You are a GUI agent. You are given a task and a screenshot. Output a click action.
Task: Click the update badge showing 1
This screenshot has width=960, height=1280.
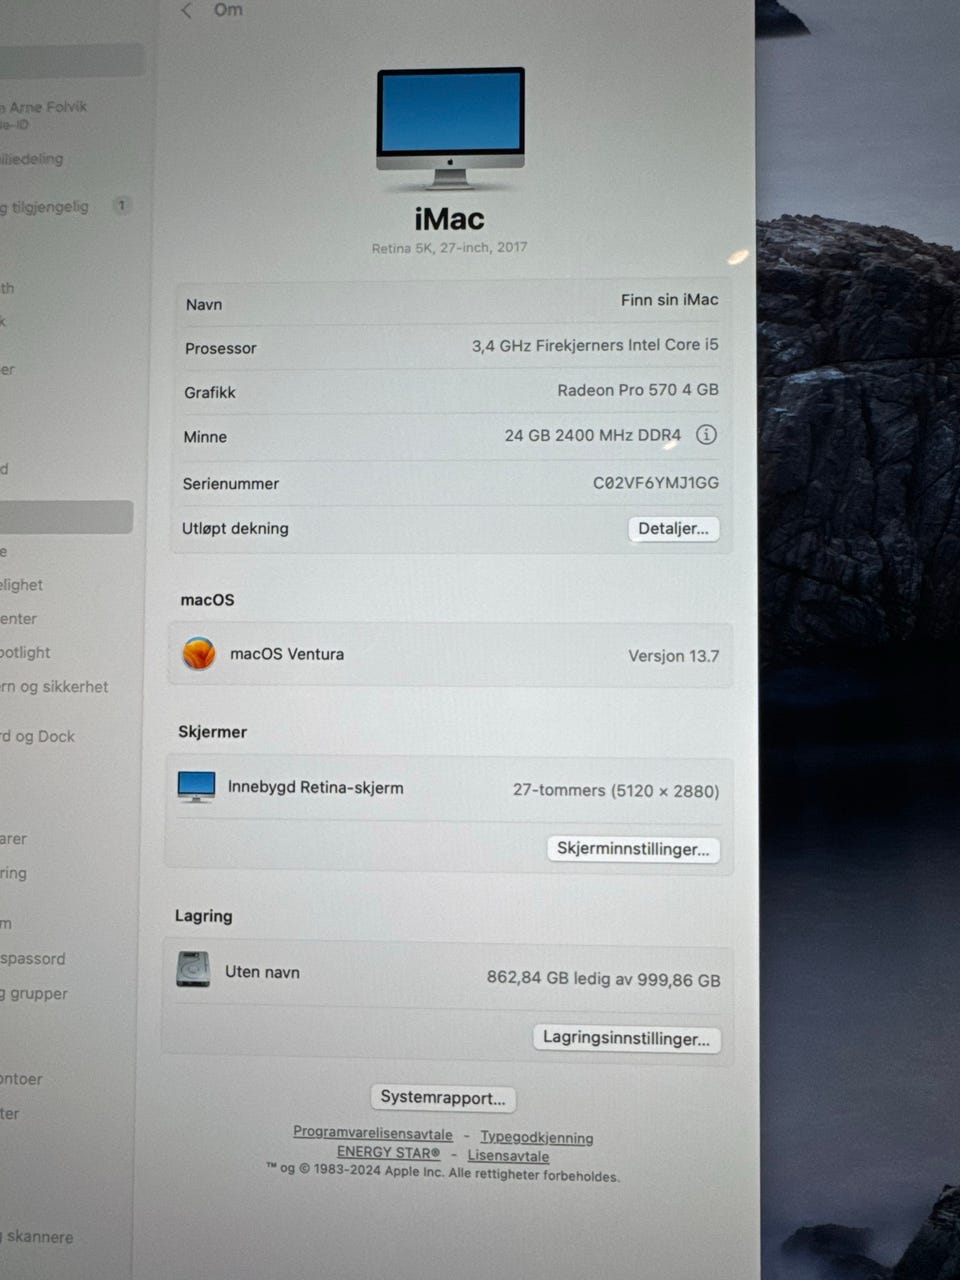(x=121, y=205)
